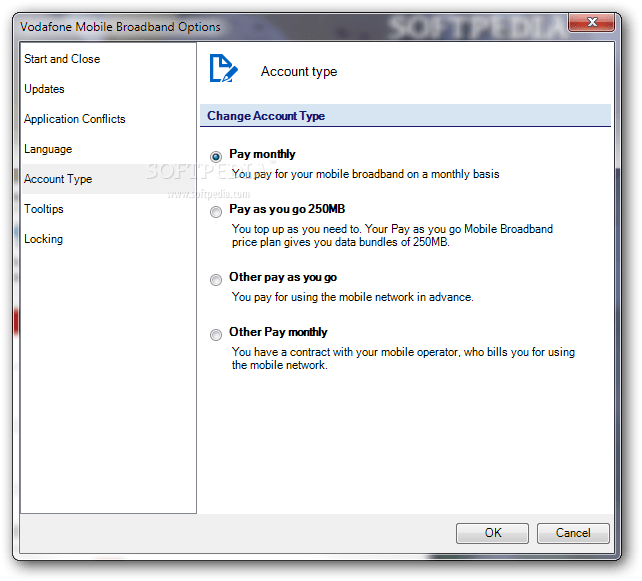
Task: Select Other pay as you go radio button
Action: coord(216,280)
